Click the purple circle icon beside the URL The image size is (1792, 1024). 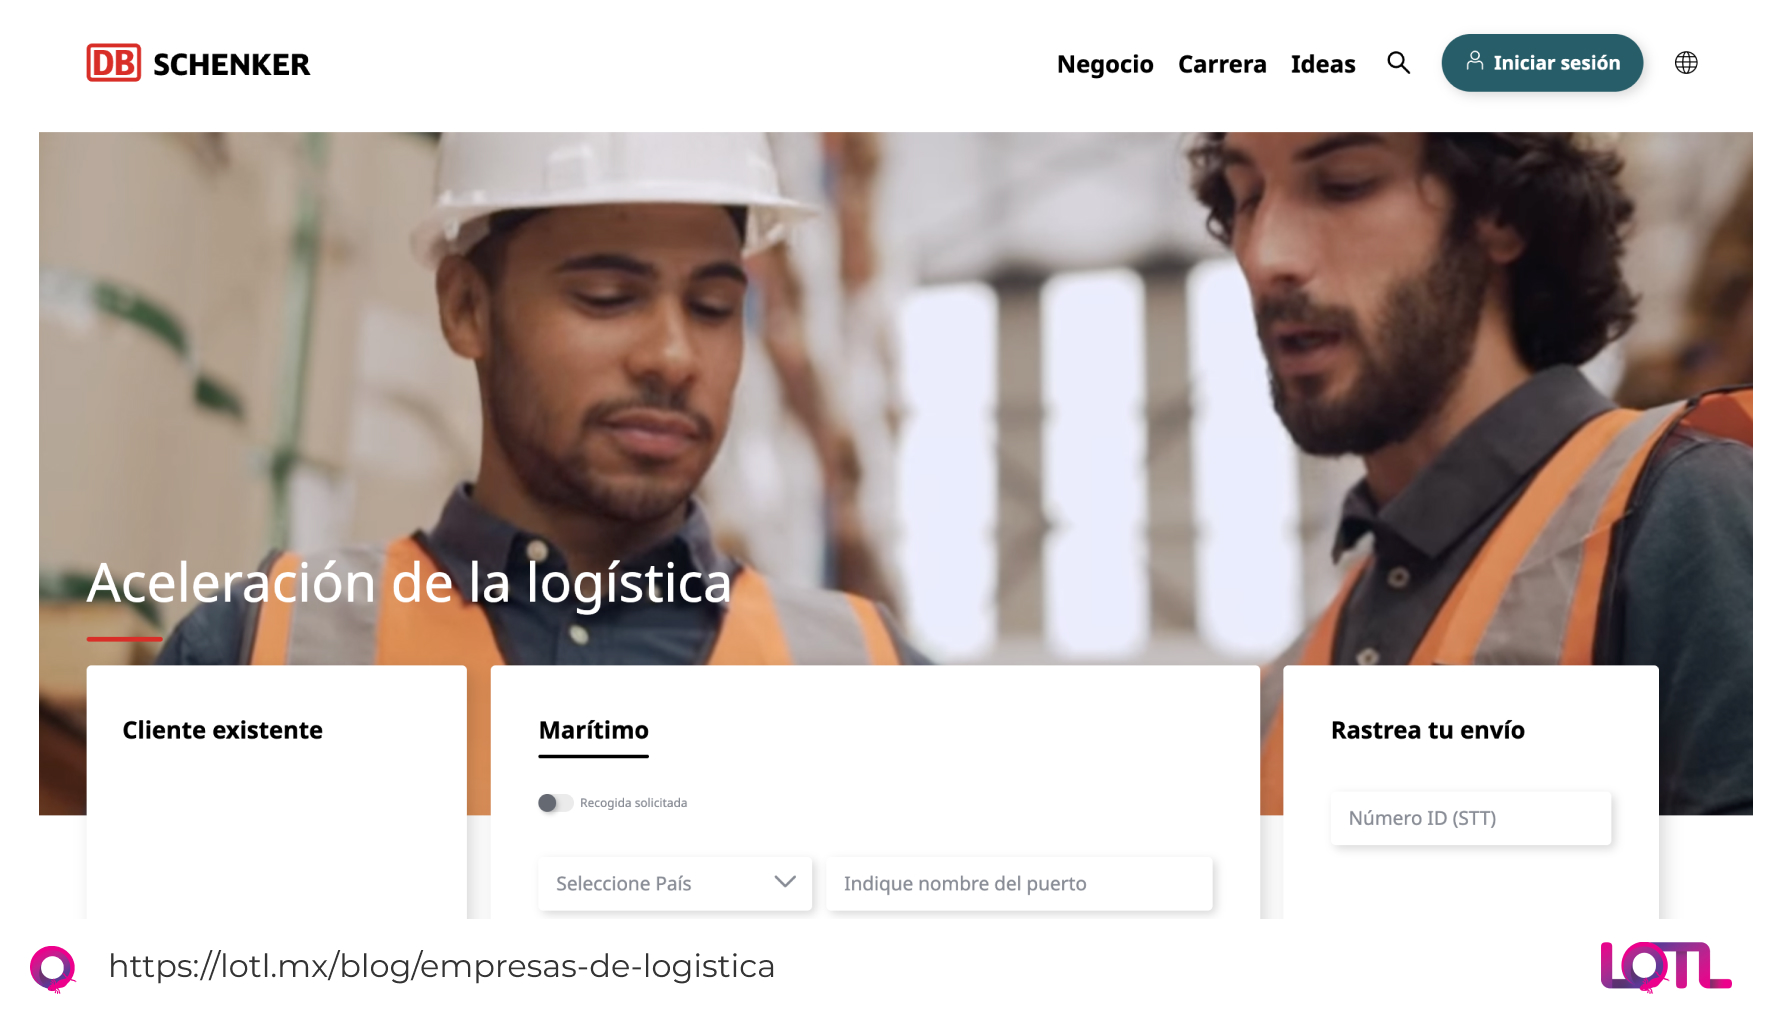(53, 968)
